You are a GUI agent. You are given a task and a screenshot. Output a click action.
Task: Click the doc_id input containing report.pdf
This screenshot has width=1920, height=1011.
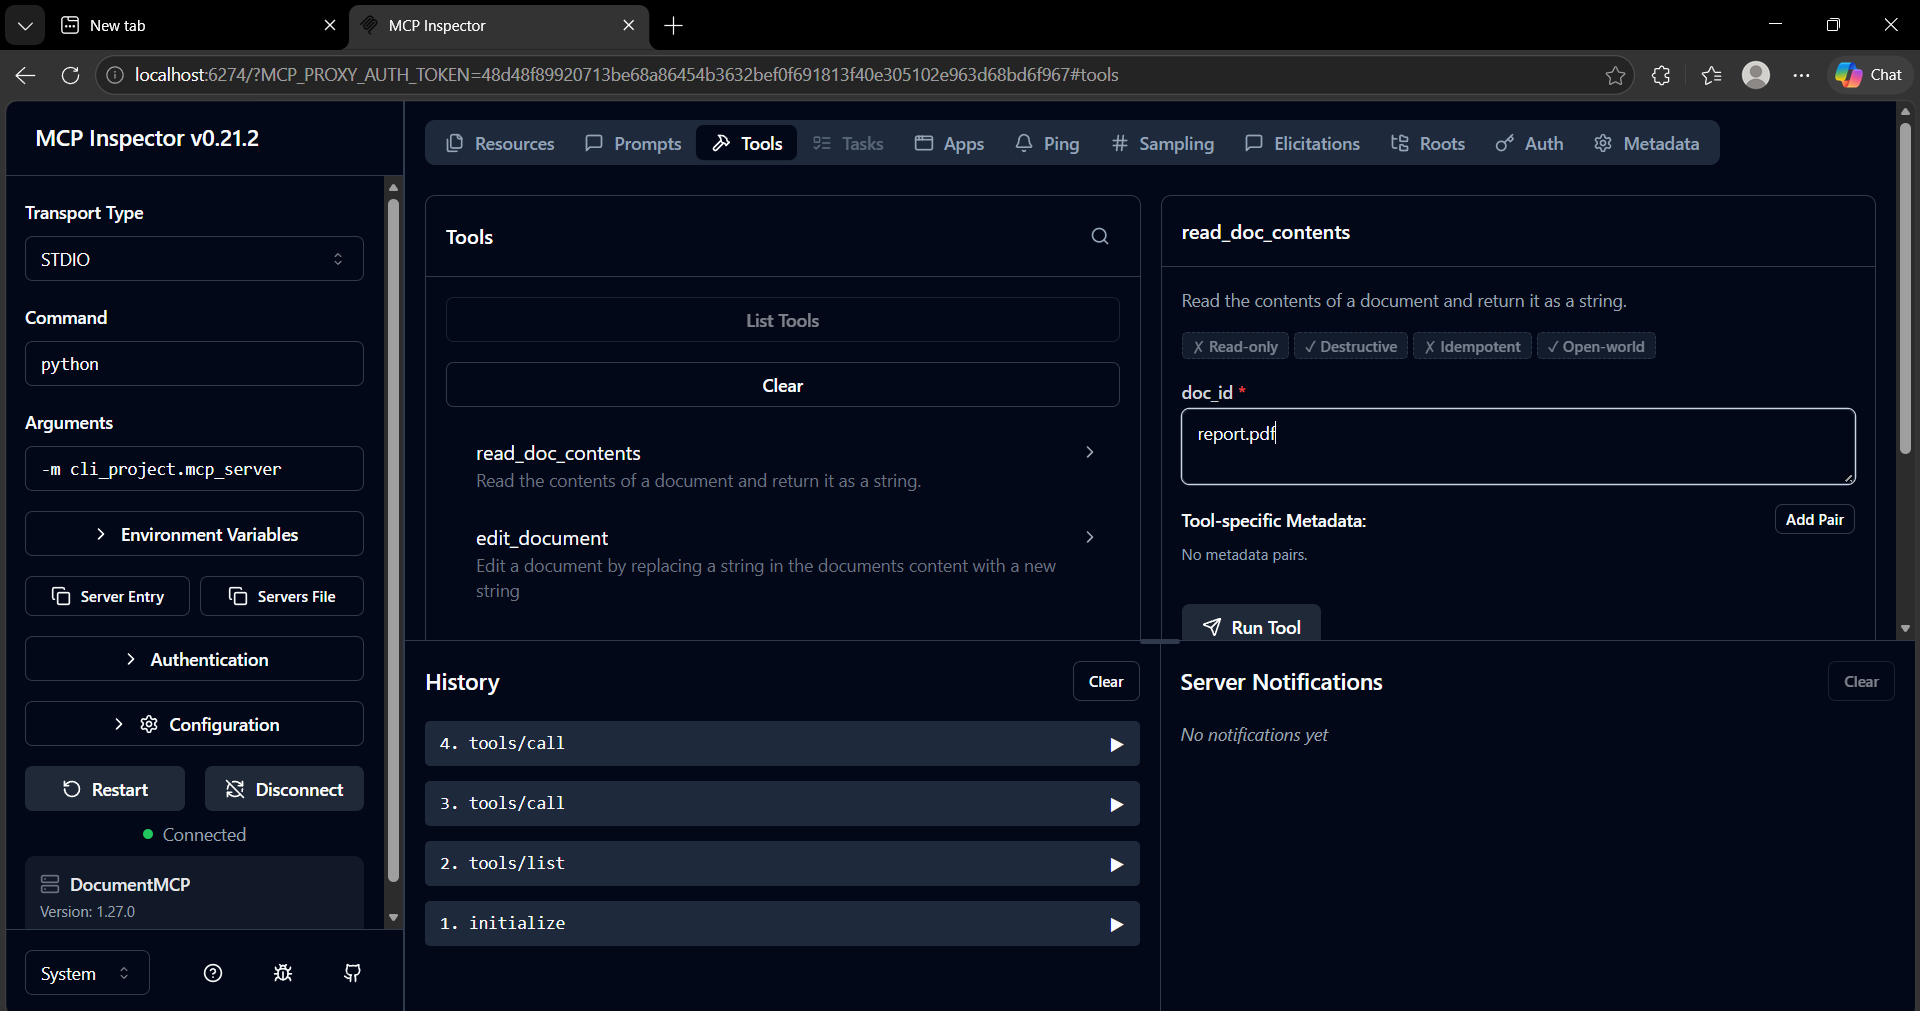pyautogui.click(x=1516, y=446)
